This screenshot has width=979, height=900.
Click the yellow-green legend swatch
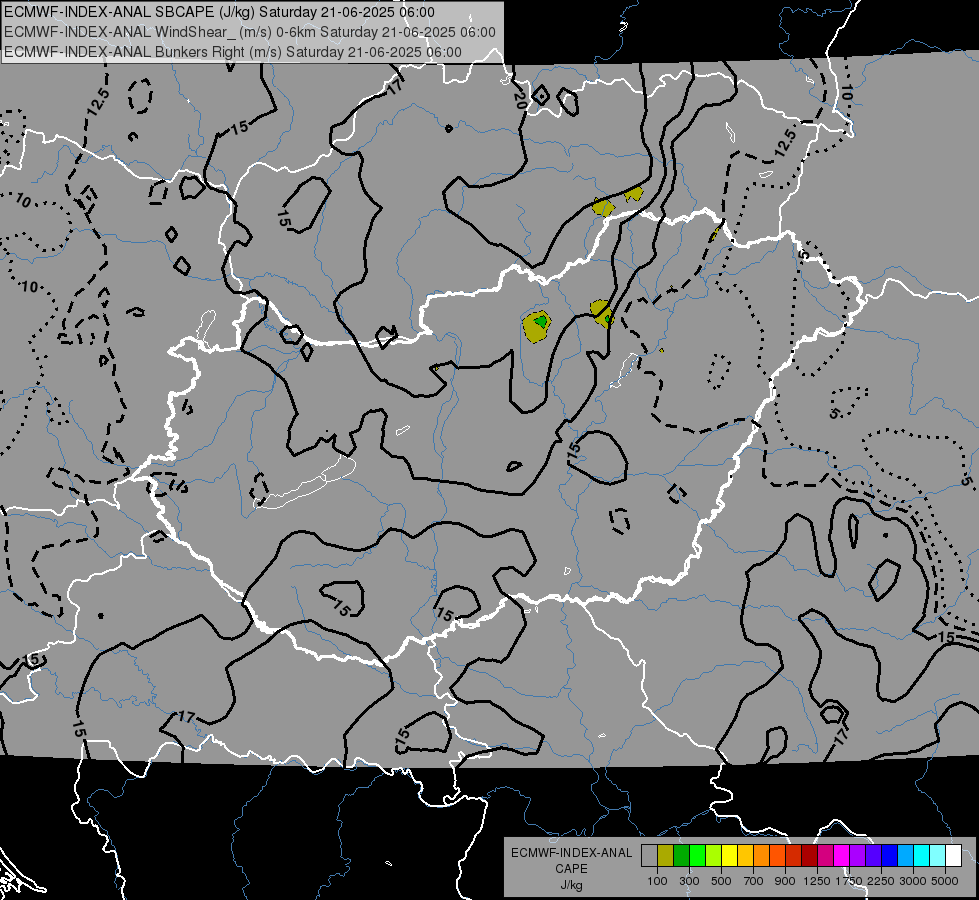point(714,856)
